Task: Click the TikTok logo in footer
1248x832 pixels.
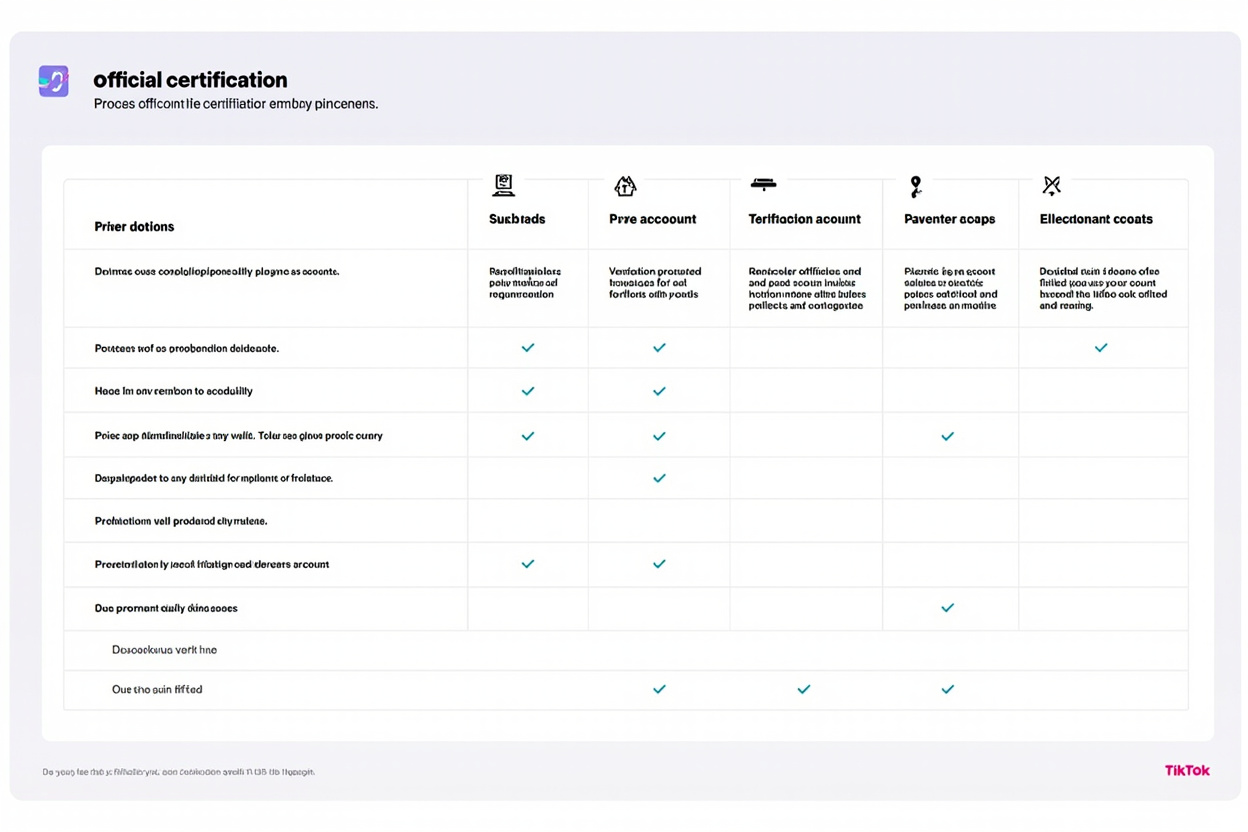Action: [1187, 770]
